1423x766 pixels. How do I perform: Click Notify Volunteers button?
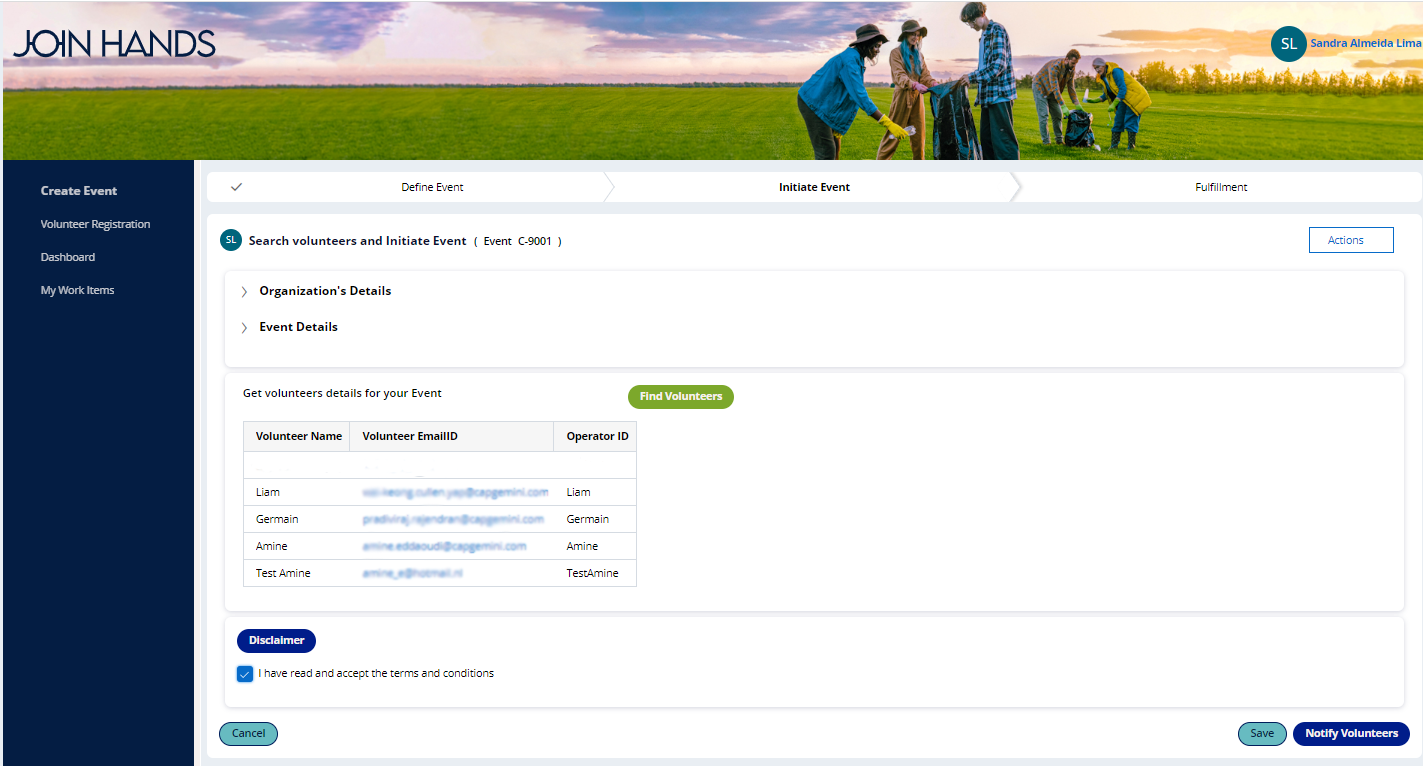(1351, 734)
